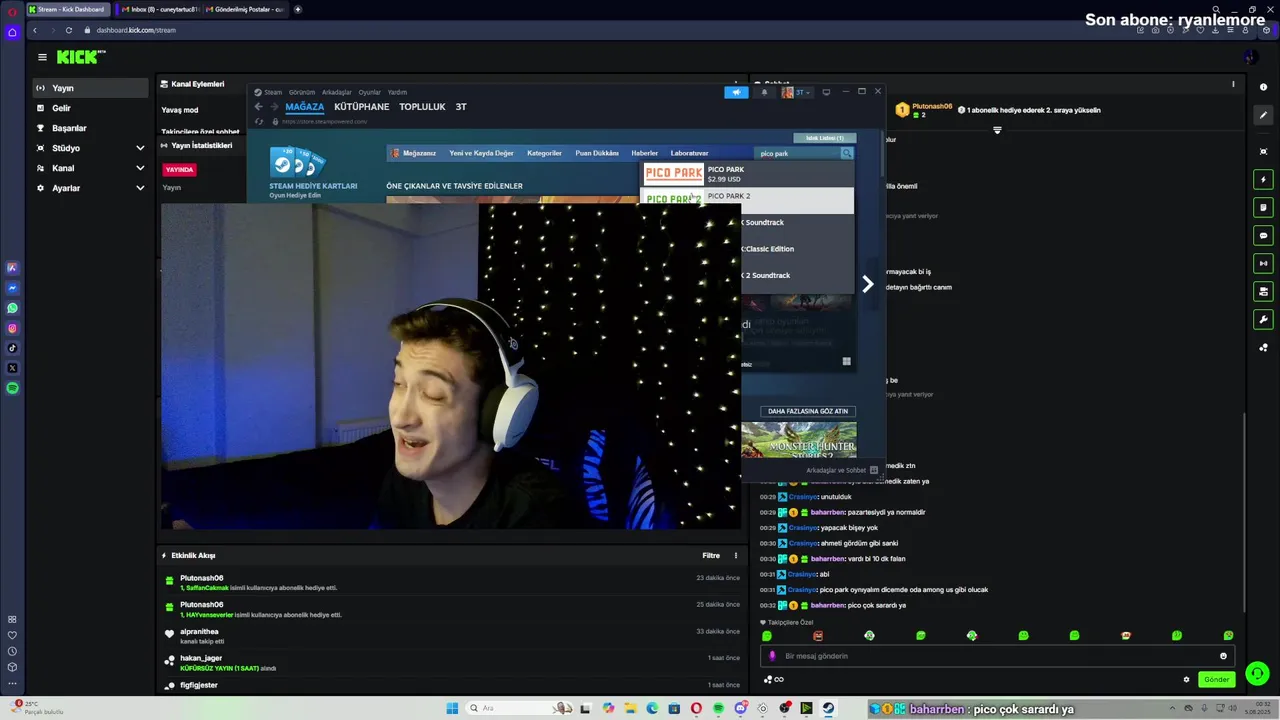The width and height of the screenshot is (1280, 720).
Task: Open WhatsApp in the Opera sidebar
Action: pyautogui.click(x=12, y=308)
